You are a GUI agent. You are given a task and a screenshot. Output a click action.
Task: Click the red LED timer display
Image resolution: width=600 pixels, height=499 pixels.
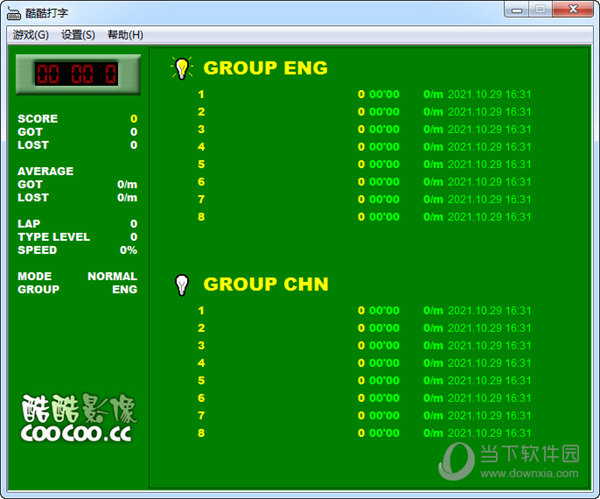[77, 73]
